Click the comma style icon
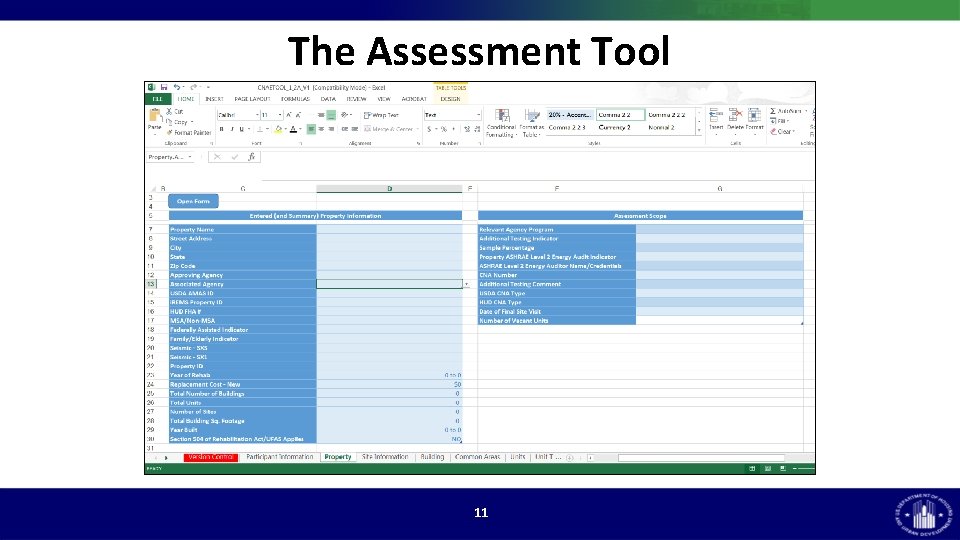960x540 pixels. click(454, 129)
